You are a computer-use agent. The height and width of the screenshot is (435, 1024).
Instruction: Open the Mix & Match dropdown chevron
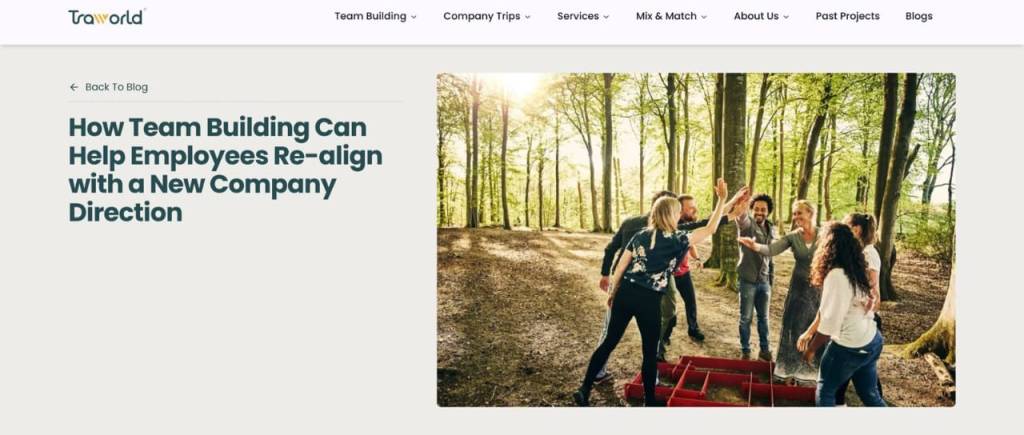[x=704, y=17]
